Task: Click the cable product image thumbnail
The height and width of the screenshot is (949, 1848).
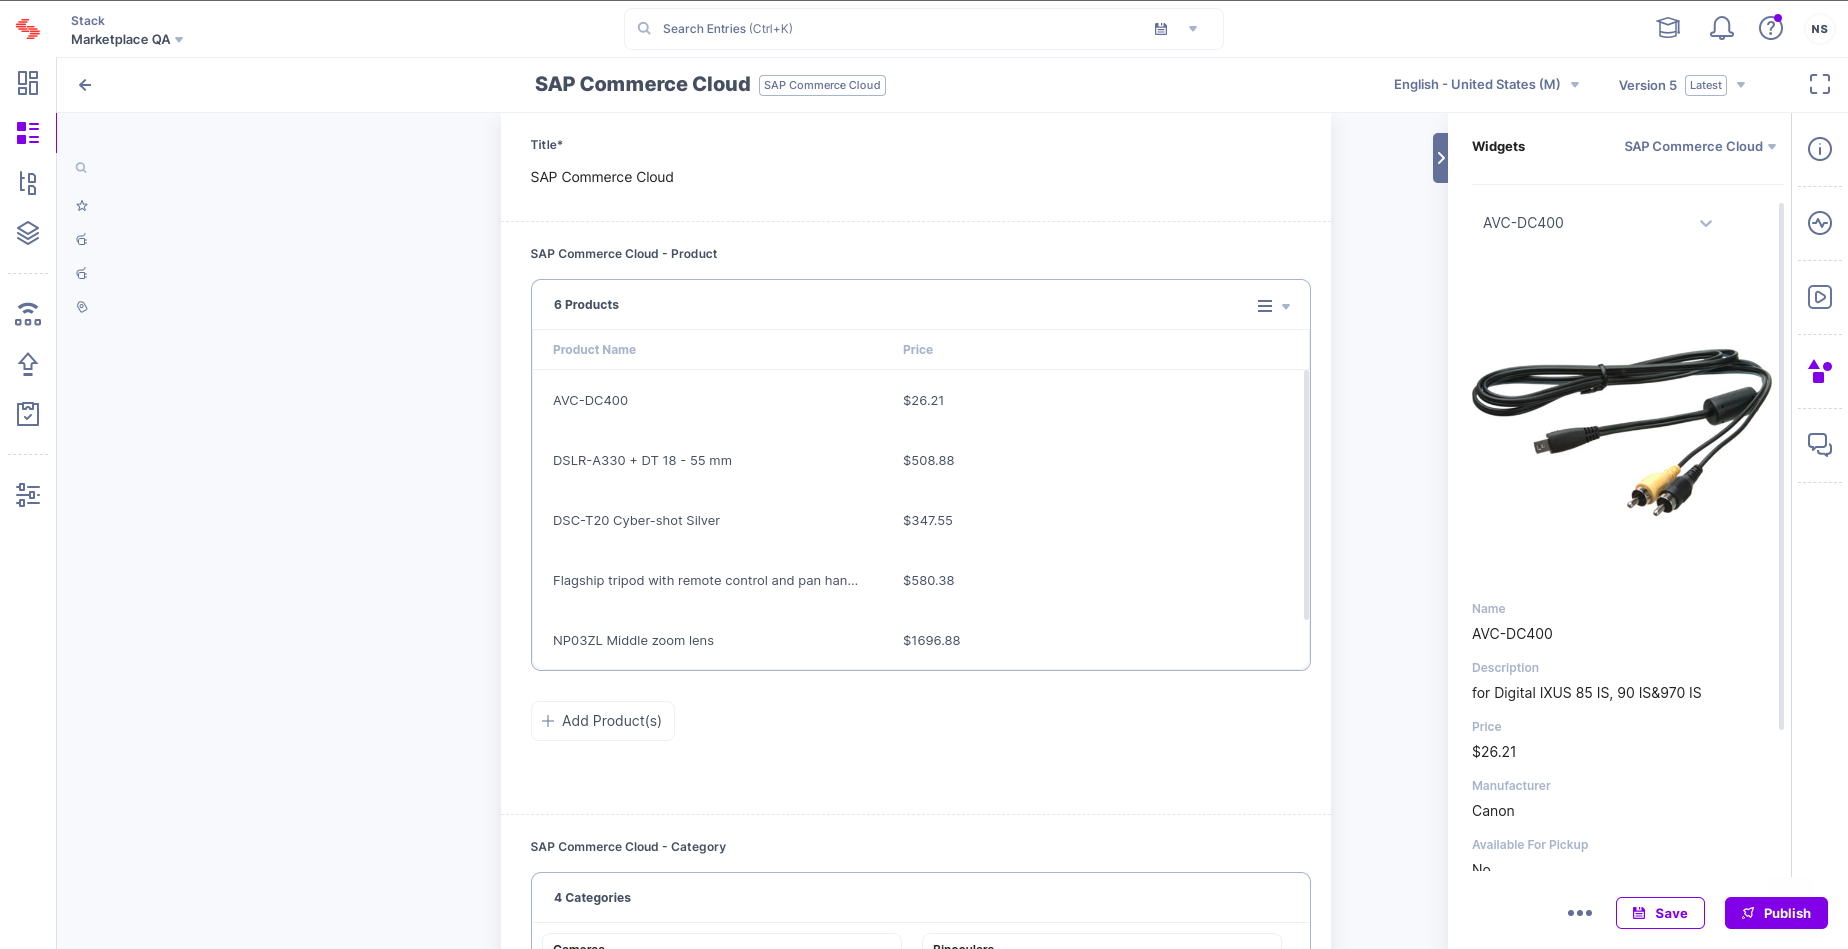Action: point(1620,431)
